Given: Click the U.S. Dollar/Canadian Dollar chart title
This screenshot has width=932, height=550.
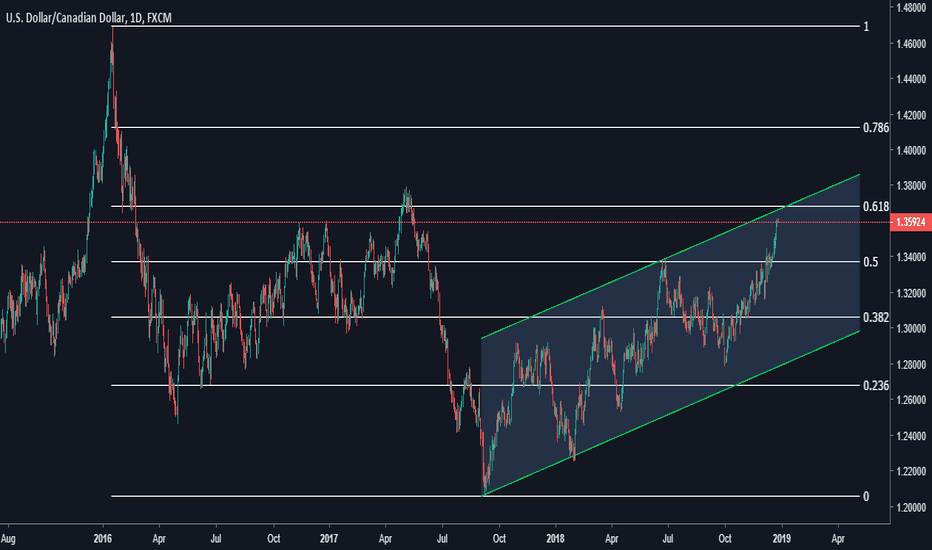Looking at the screenshot, I should pyautogui.click(x=89, y=18).
